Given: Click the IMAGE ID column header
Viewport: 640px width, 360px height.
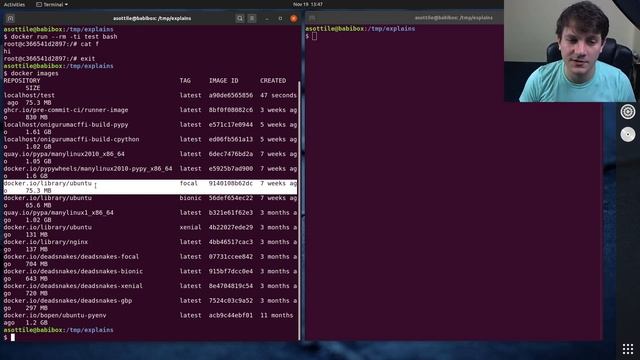Looking at the screenshot, I should [x=223, y=81].
